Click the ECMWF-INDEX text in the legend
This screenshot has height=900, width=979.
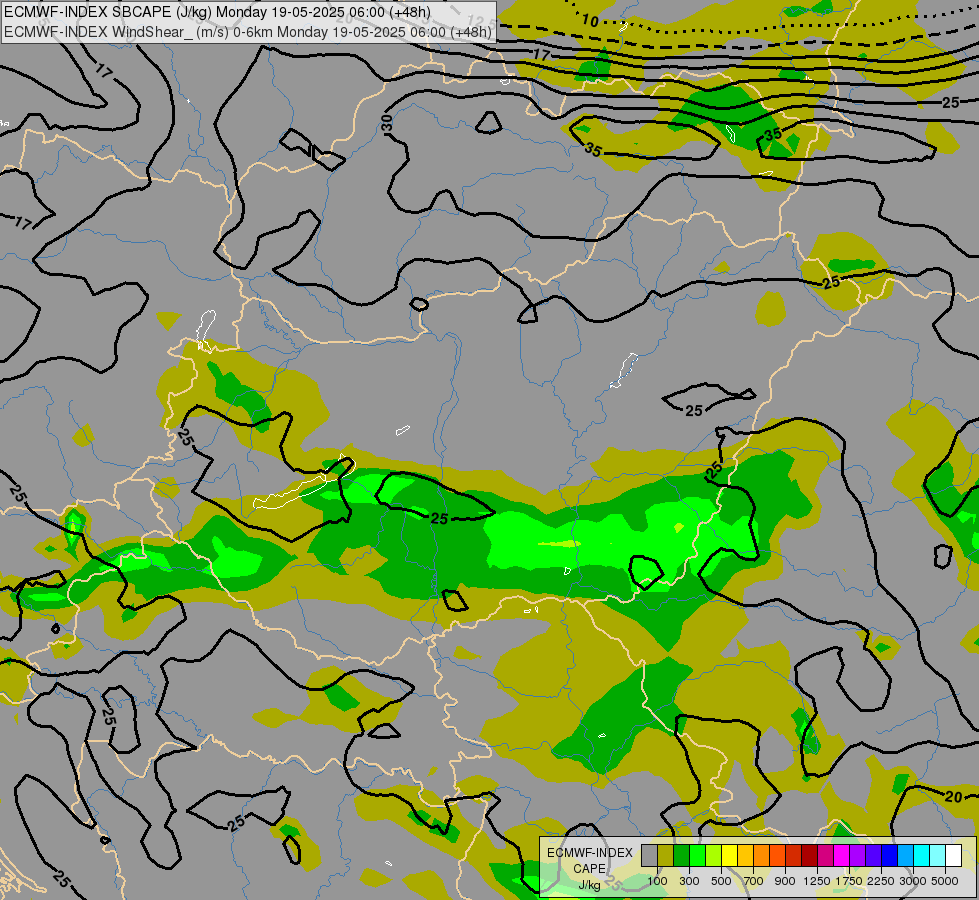click(x=590, y=853)
